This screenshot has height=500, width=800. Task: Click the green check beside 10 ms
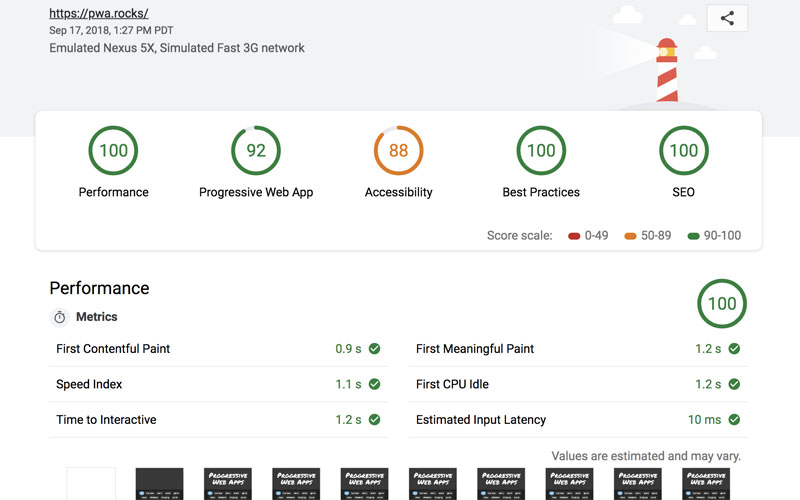pos(734,420)
